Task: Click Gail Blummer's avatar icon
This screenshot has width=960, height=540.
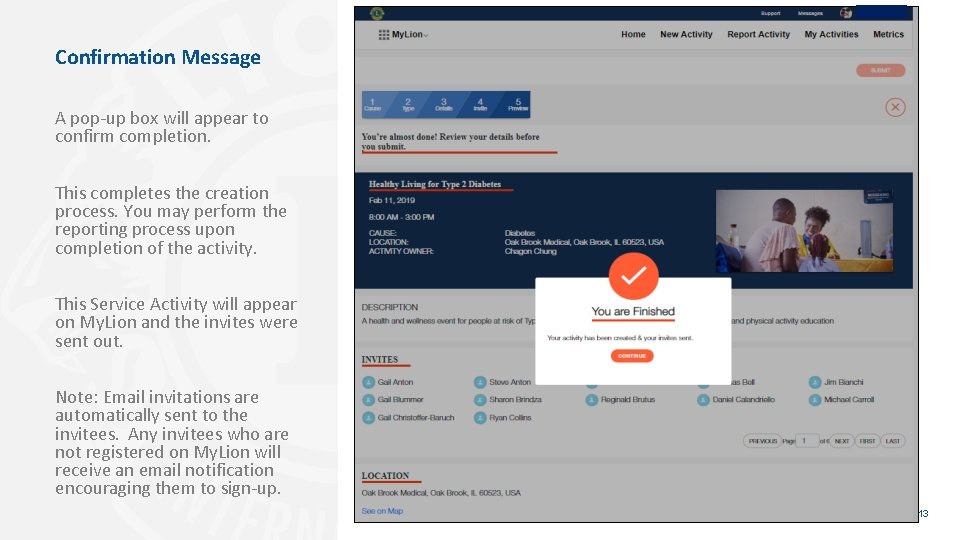Action: (369, 400)
